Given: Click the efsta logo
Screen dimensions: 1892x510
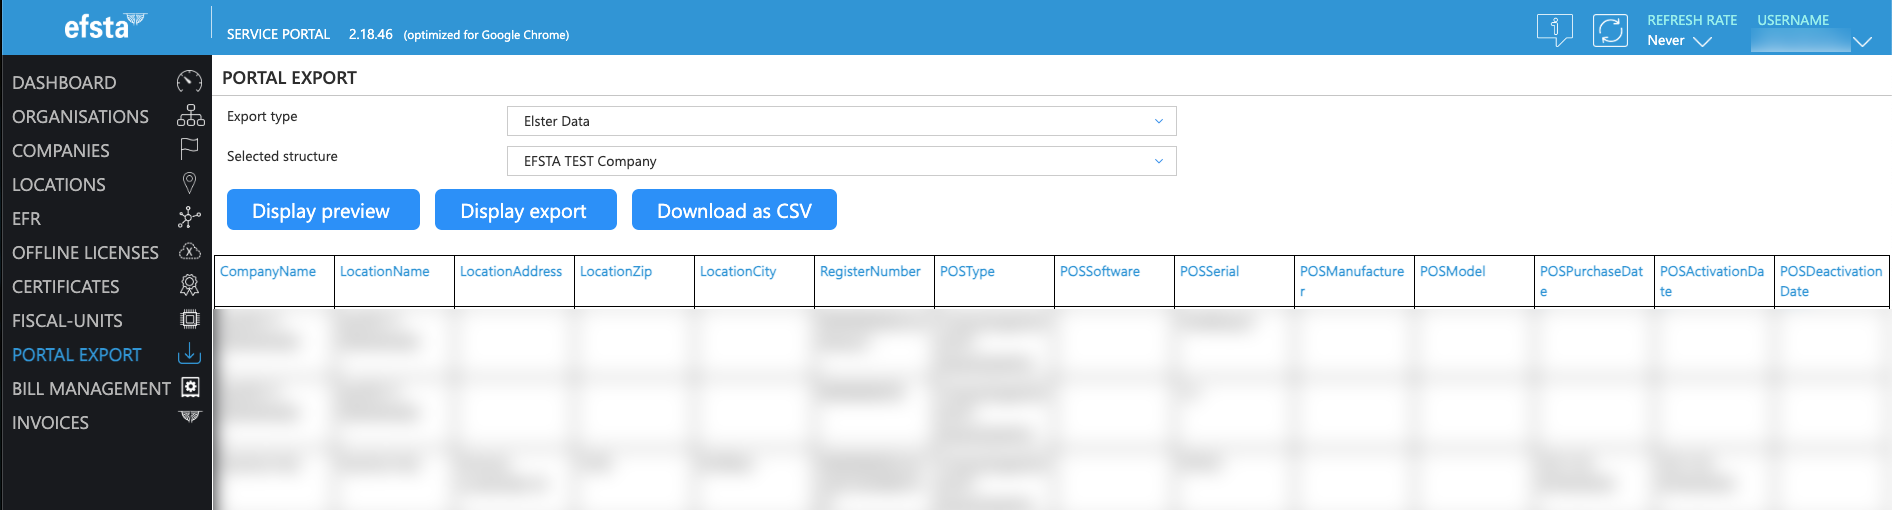Looking at the screenshot, I should (105, 26).
